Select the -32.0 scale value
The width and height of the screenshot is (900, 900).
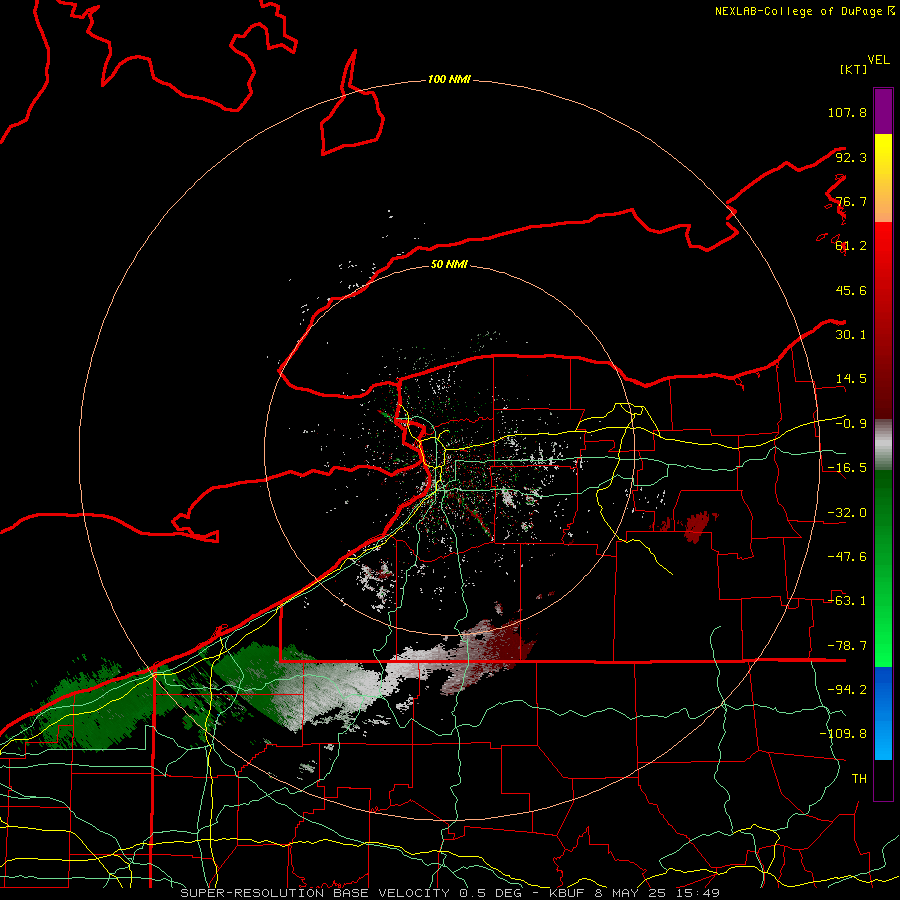(x=847, y=513)
